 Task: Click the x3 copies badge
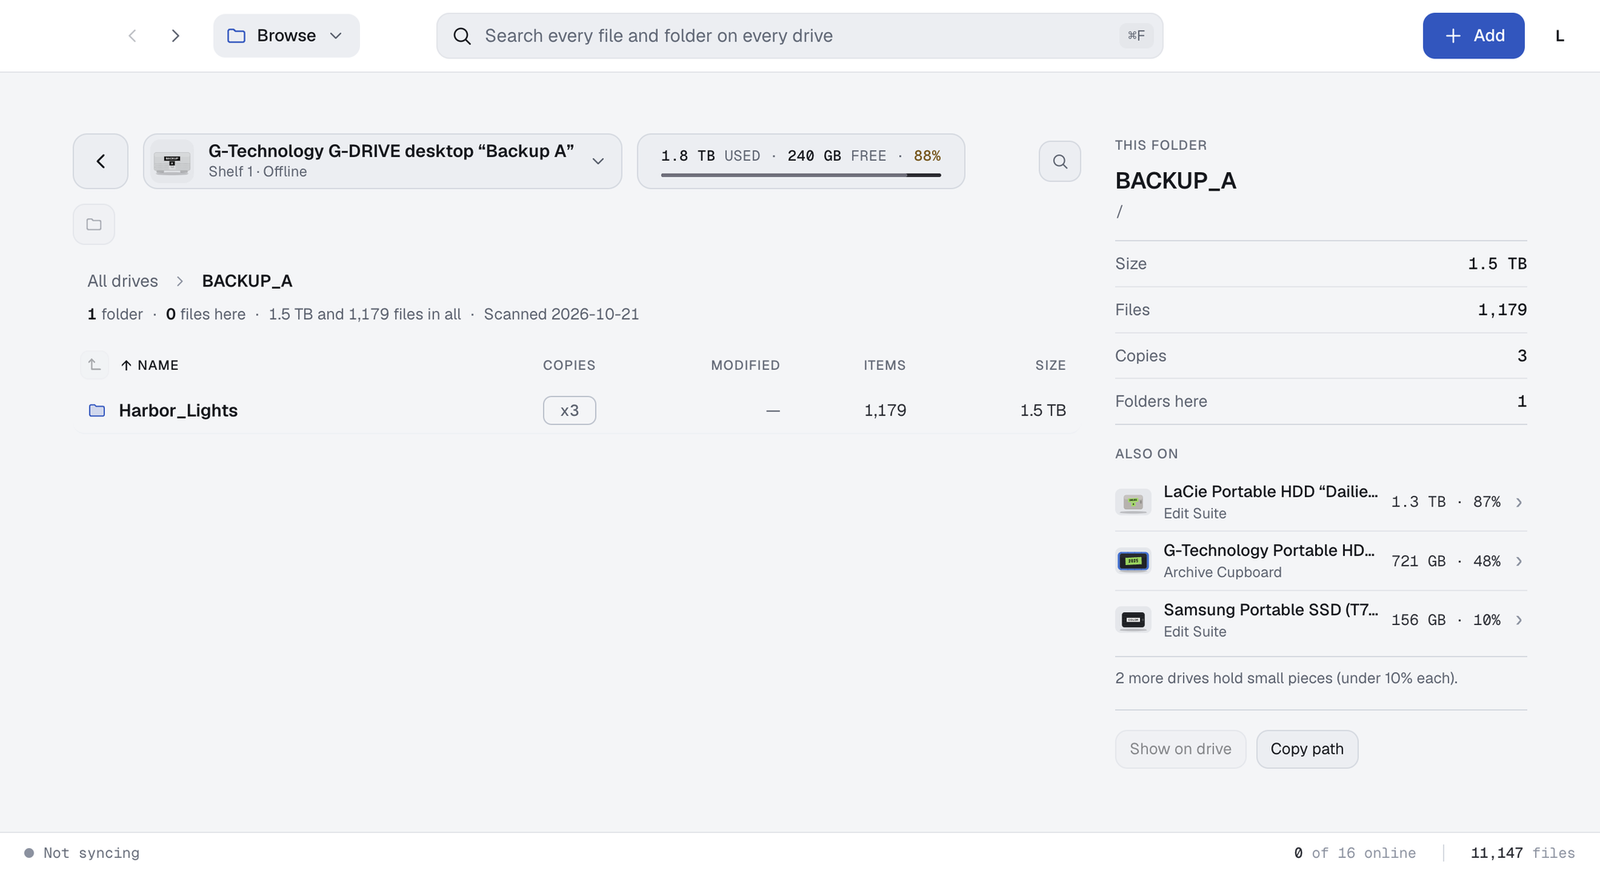(x=569, y=410)
